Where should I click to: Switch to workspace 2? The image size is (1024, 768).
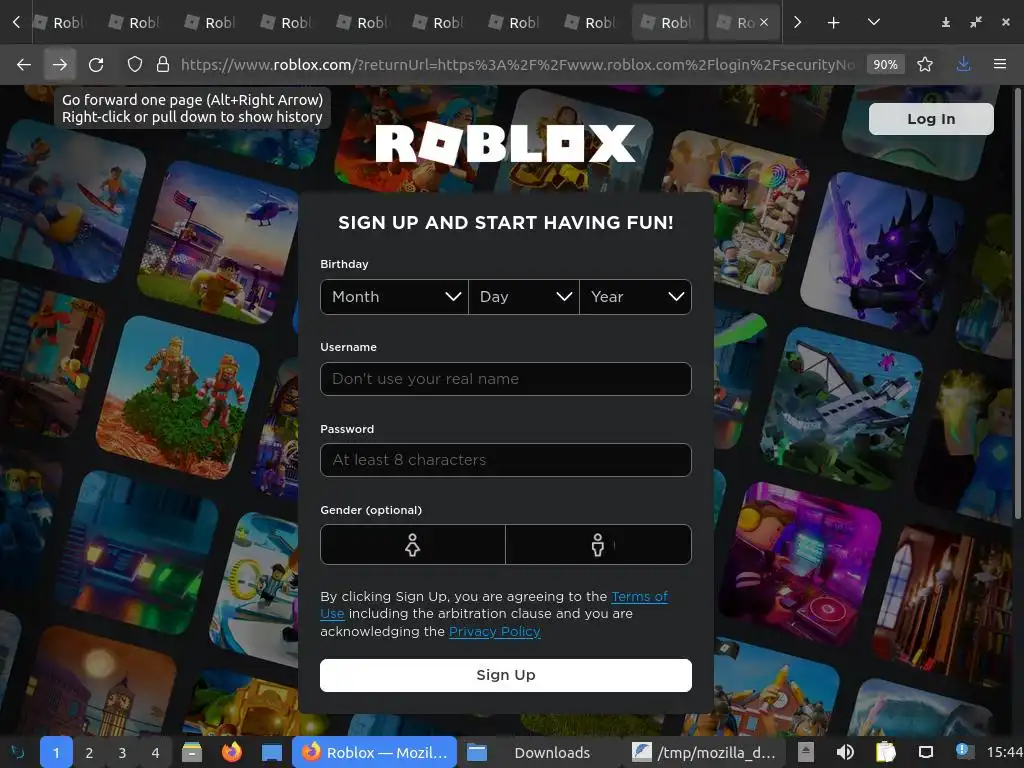click(x=89, y=752)
